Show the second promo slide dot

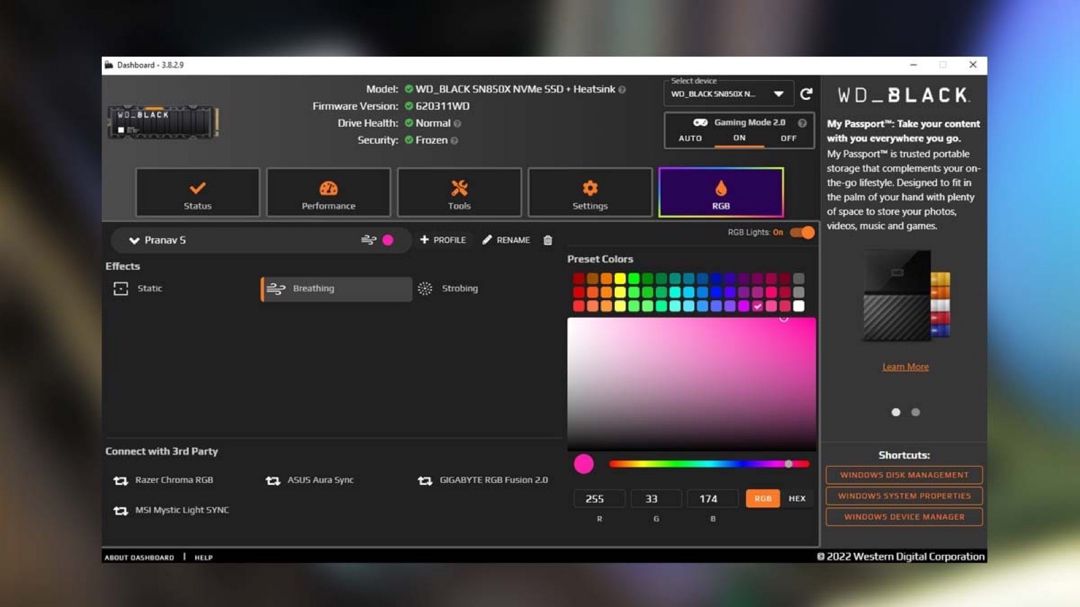tap(915, 412)
